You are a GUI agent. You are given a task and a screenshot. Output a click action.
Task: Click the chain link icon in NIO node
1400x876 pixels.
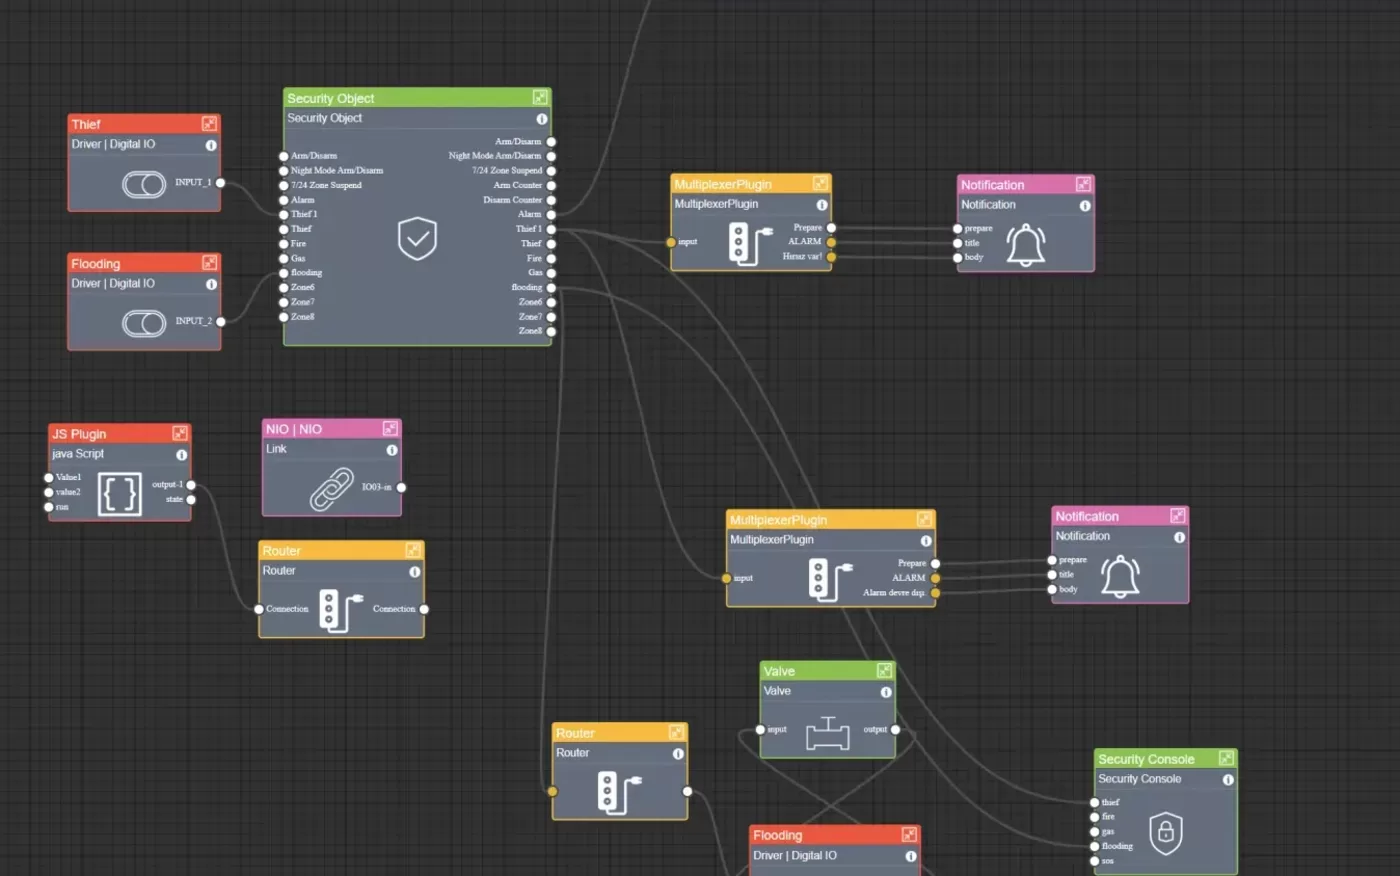(331, 489)
